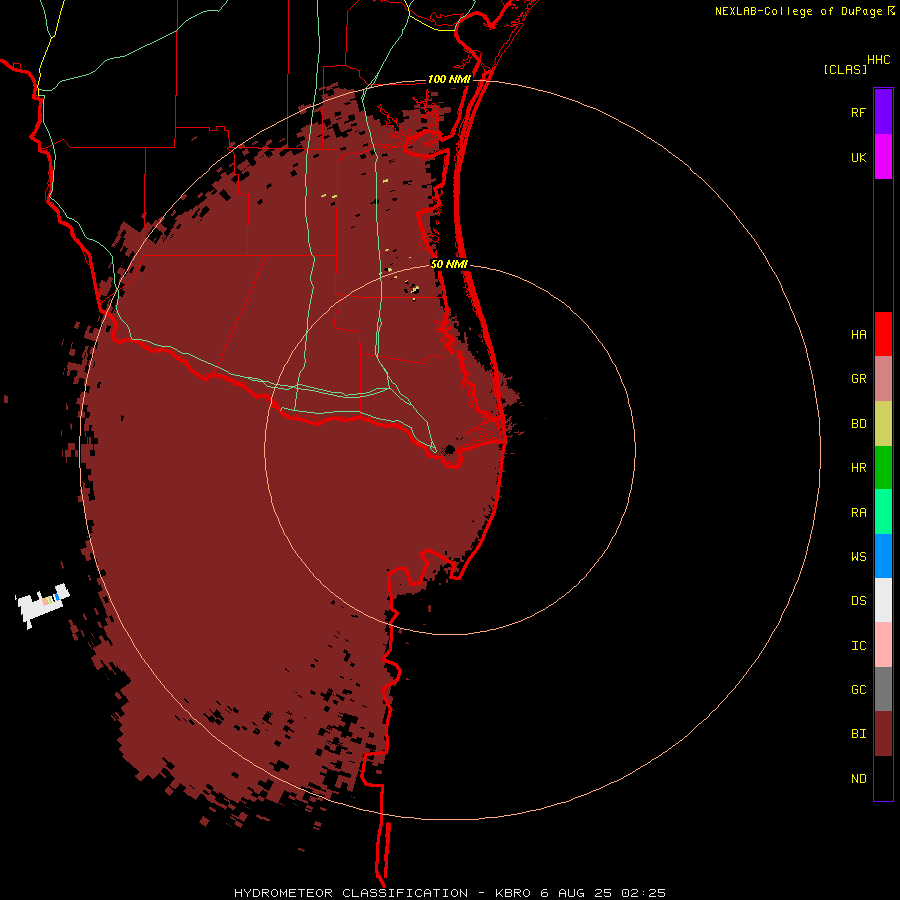This screenshot has width=900, height=900.
Task: Click the GR legend color swatch
Action: pyautogui.click(x=883, y=379)
